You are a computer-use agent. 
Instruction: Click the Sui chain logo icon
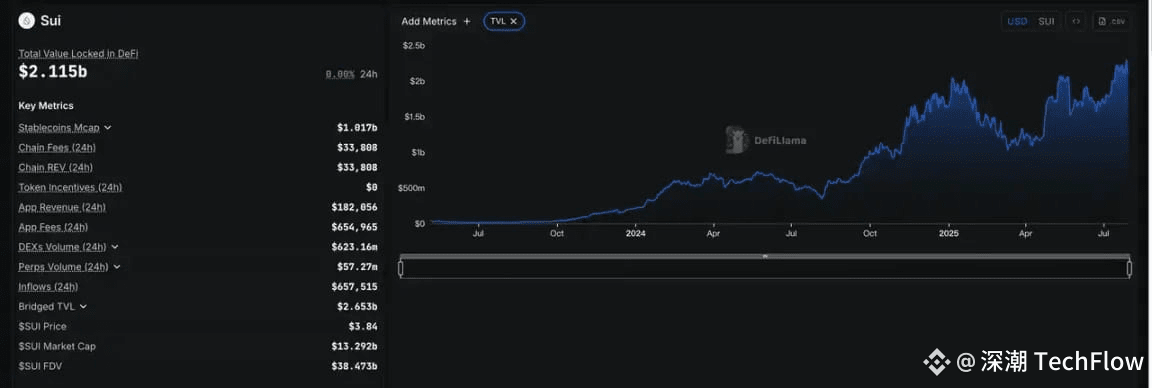[x=27, y=21]
